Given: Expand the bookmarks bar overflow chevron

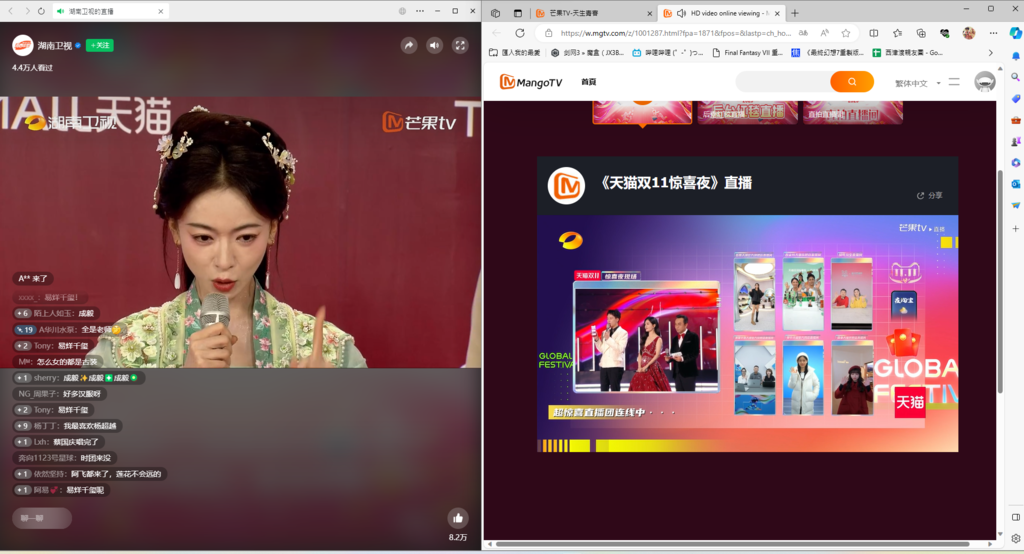Looking at the screenshot, I should tap(991, 52).
